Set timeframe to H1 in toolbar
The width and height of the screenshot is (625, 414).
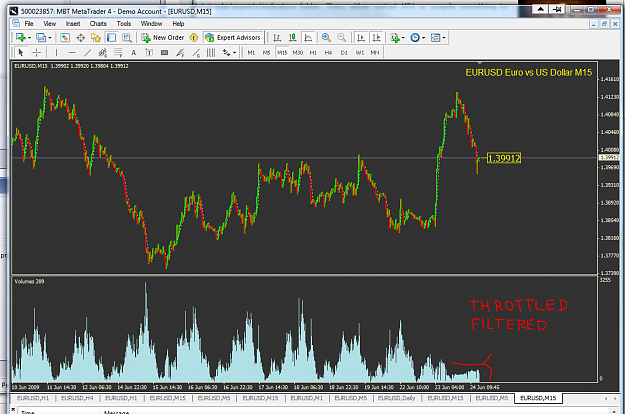click(313, 52)
